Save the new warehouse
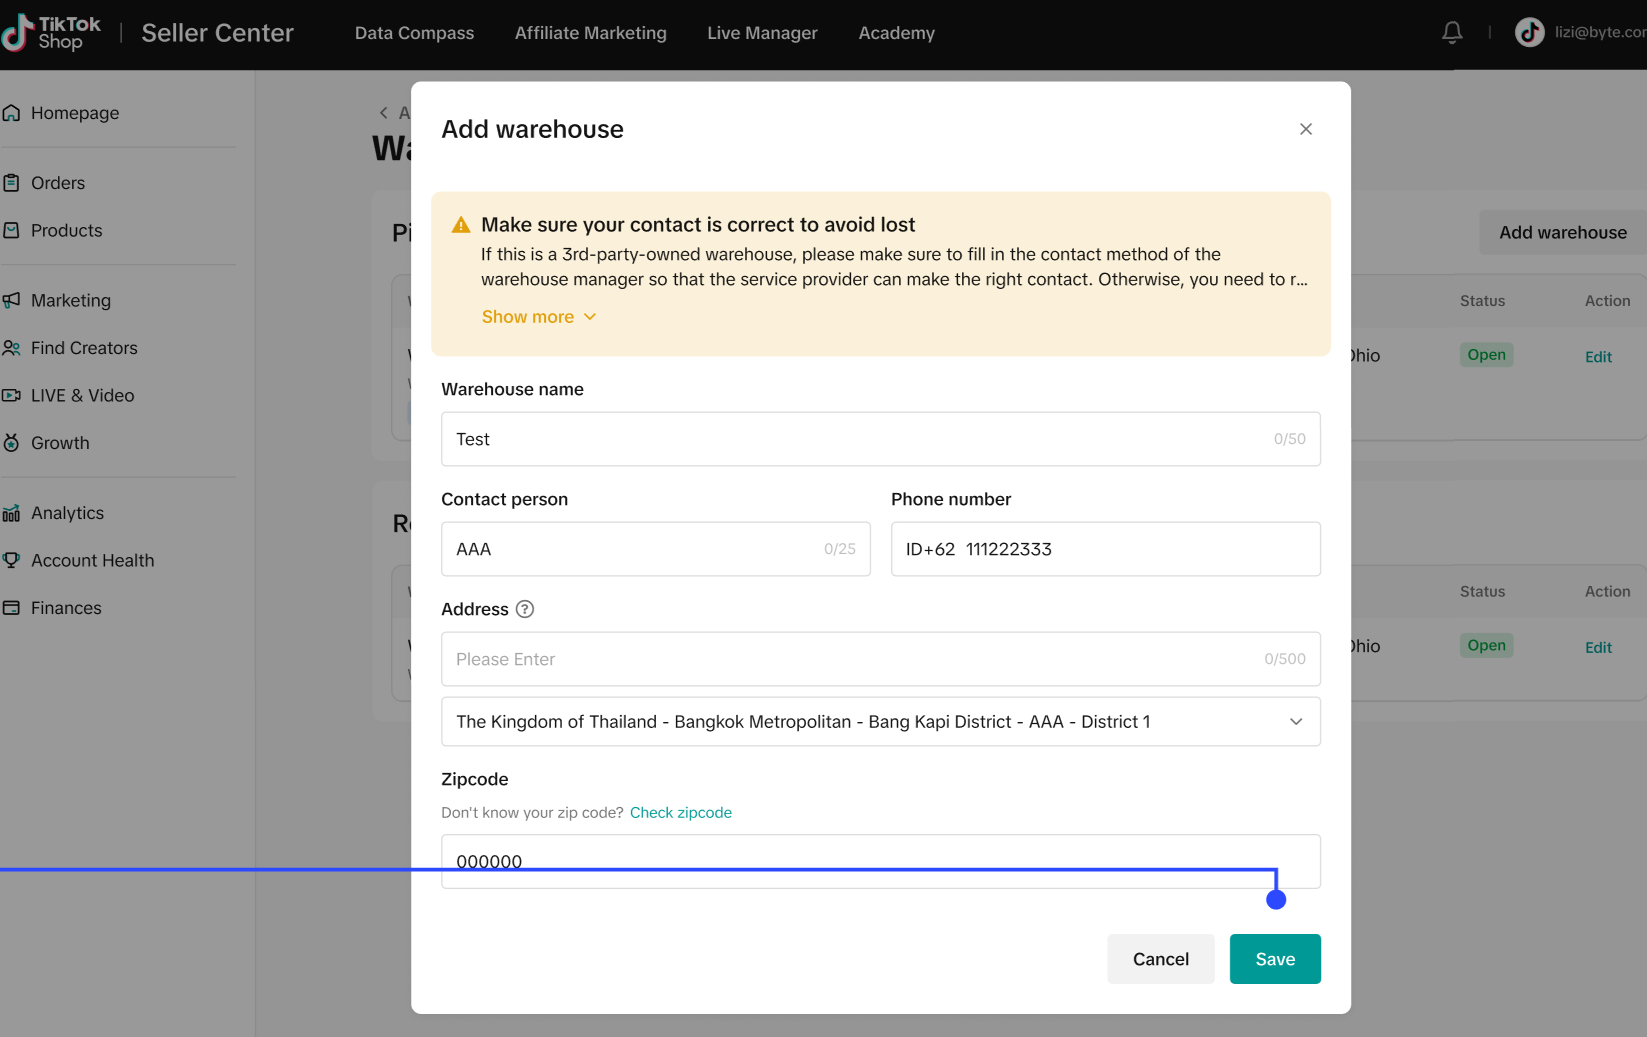The height and width of the screenshot is (1037, 1647). (x=1274, y=959)
